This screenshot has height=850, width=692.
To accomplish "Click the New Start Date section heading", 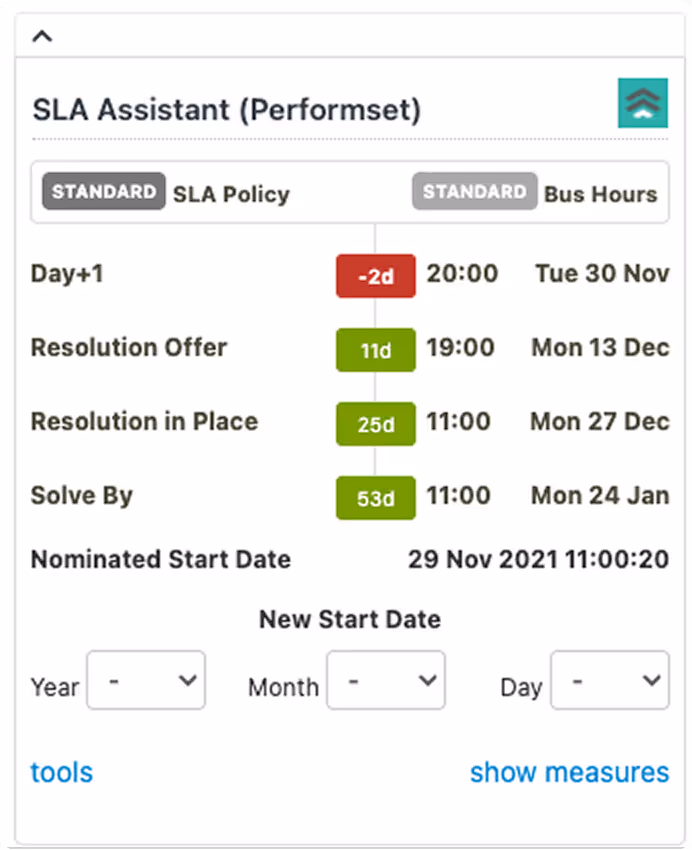I will coord(350,619).
